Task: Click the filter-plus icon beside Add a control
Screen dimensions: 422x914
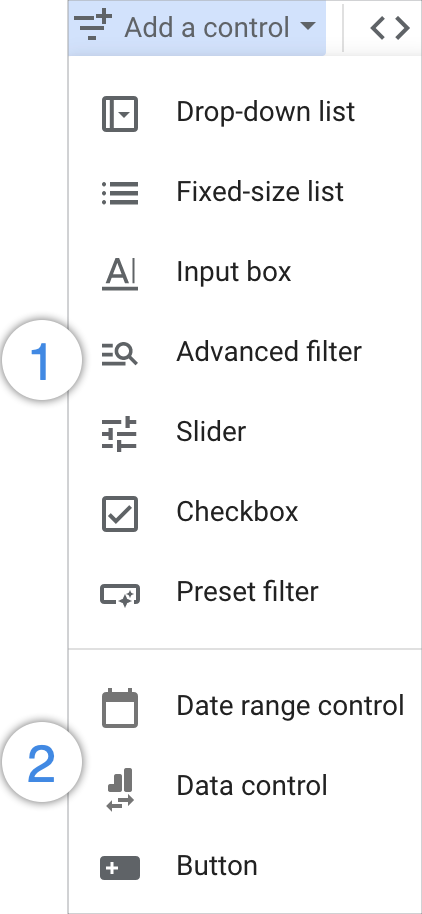Action: [x=93, y=27]
